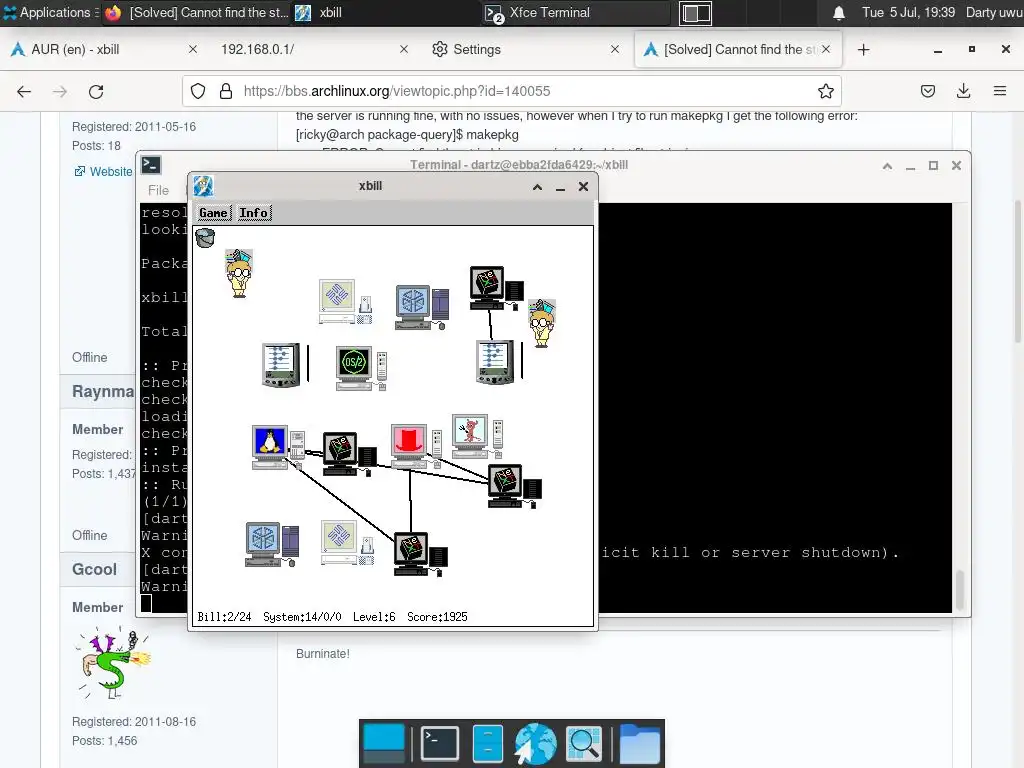Click the panel clock Tue 5 Jul, 19:39
Screen dimensions: 1024x768
908,12
